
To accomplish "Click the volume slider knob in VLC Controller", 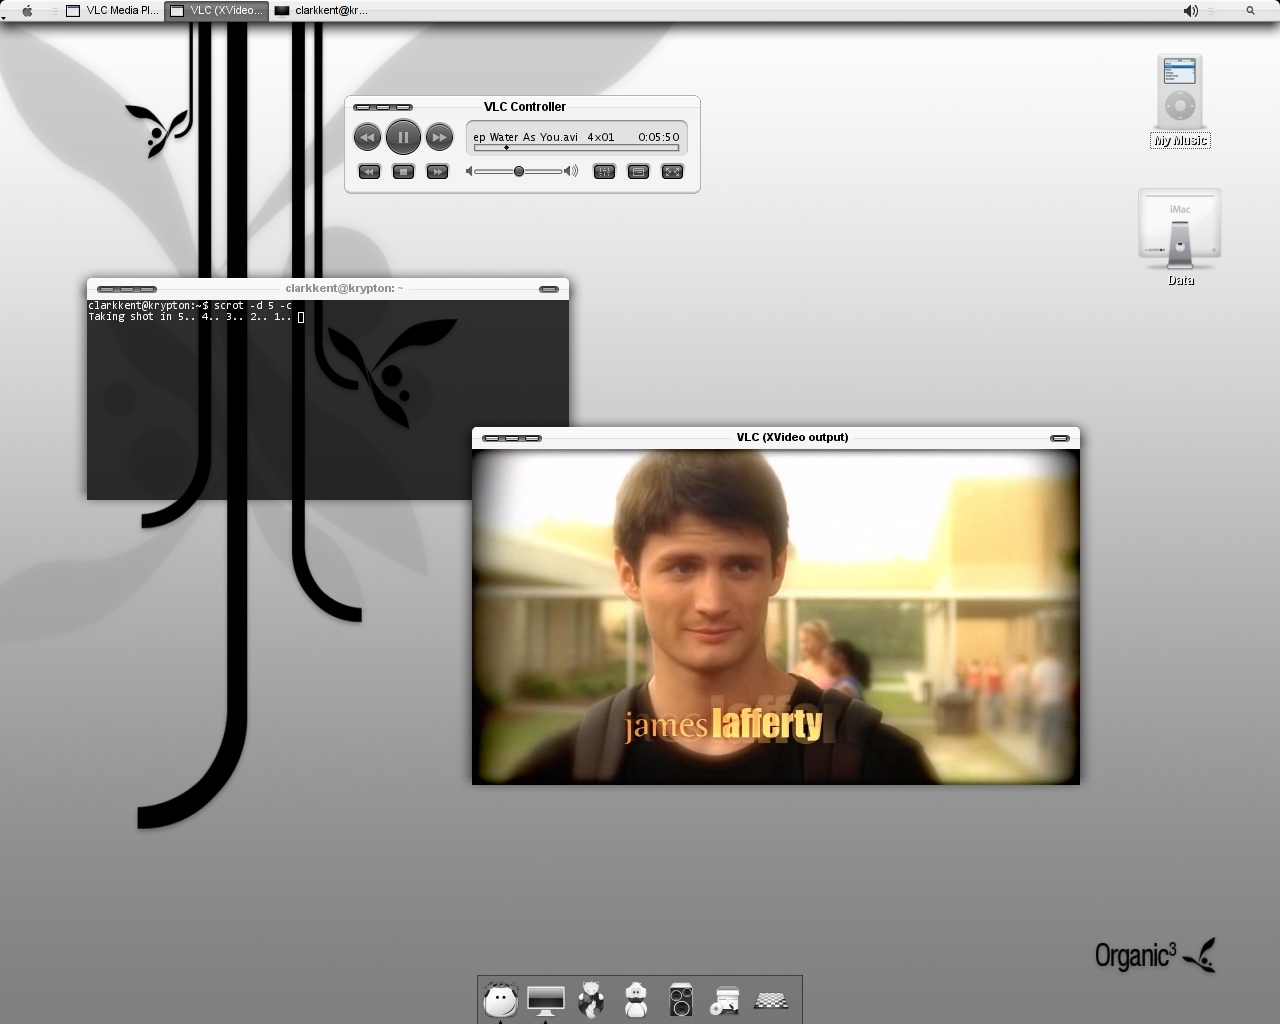I will [519, 171].
